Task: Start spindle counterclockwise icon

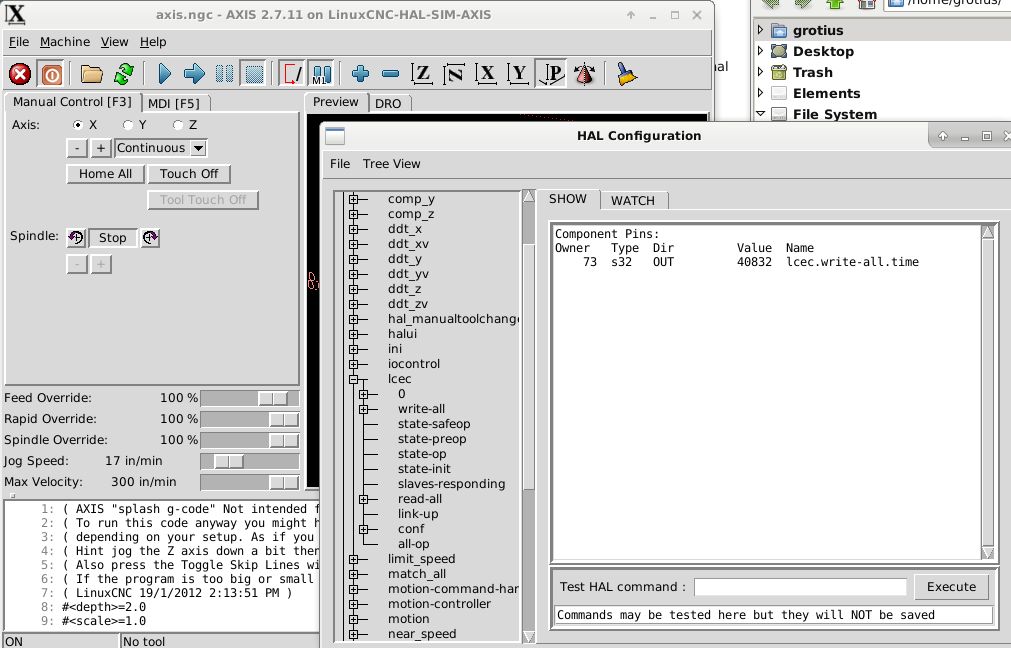Action: [x=76, y=238]
